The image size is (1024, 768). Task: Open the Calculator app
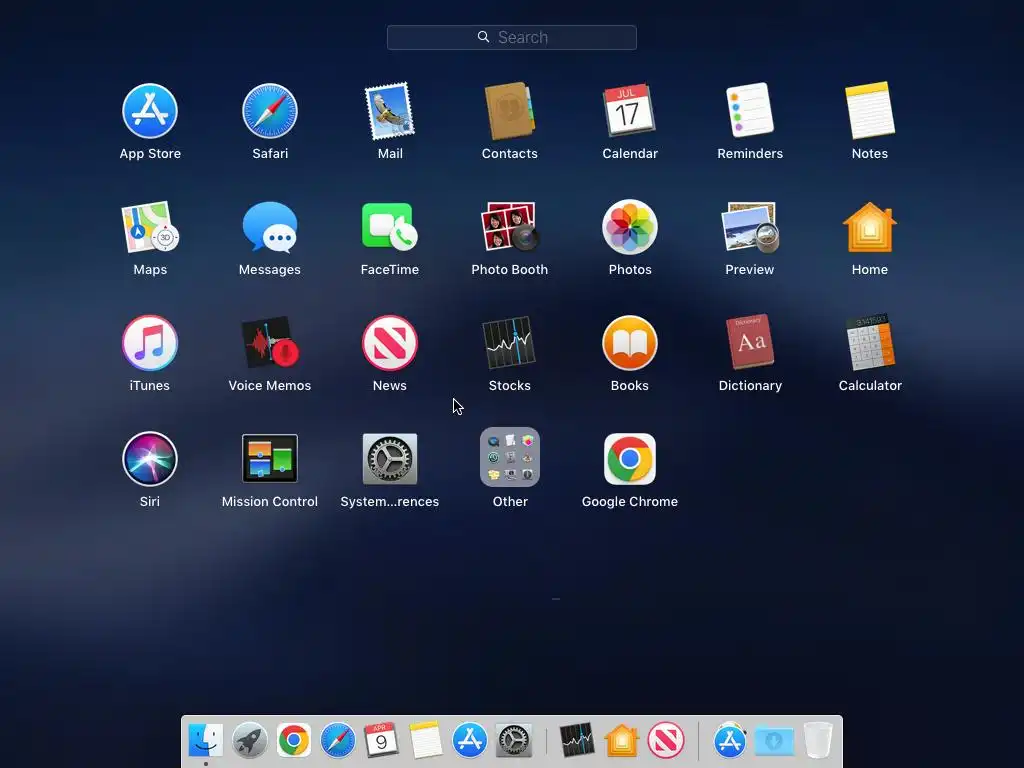point(870,342)
